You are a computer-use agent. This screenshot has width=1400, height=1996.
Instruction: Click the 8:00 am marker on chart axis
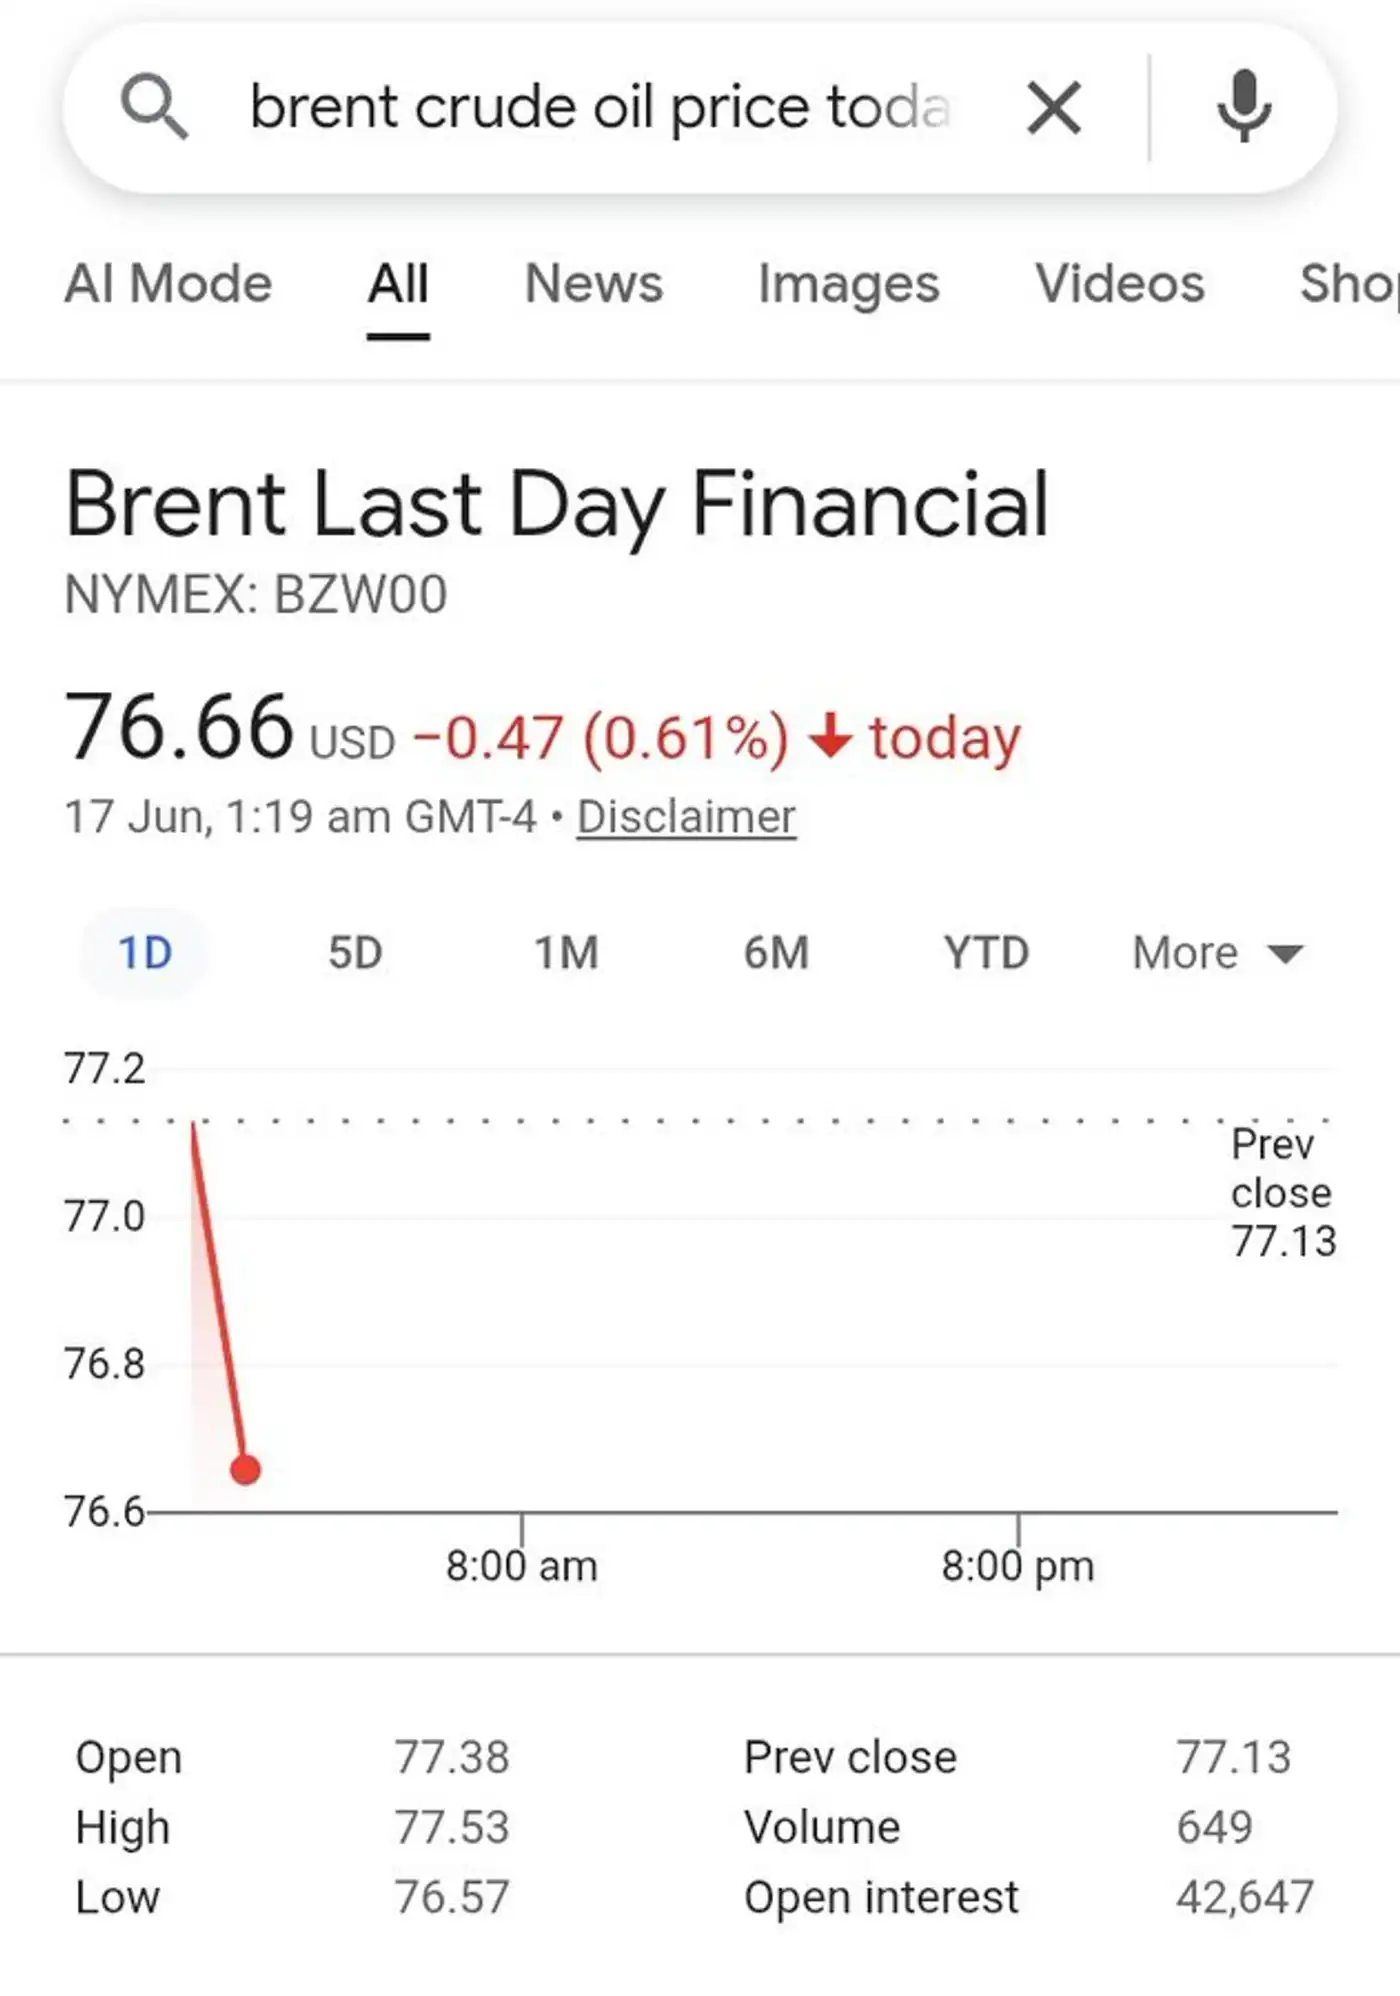tap(521, 1566)
